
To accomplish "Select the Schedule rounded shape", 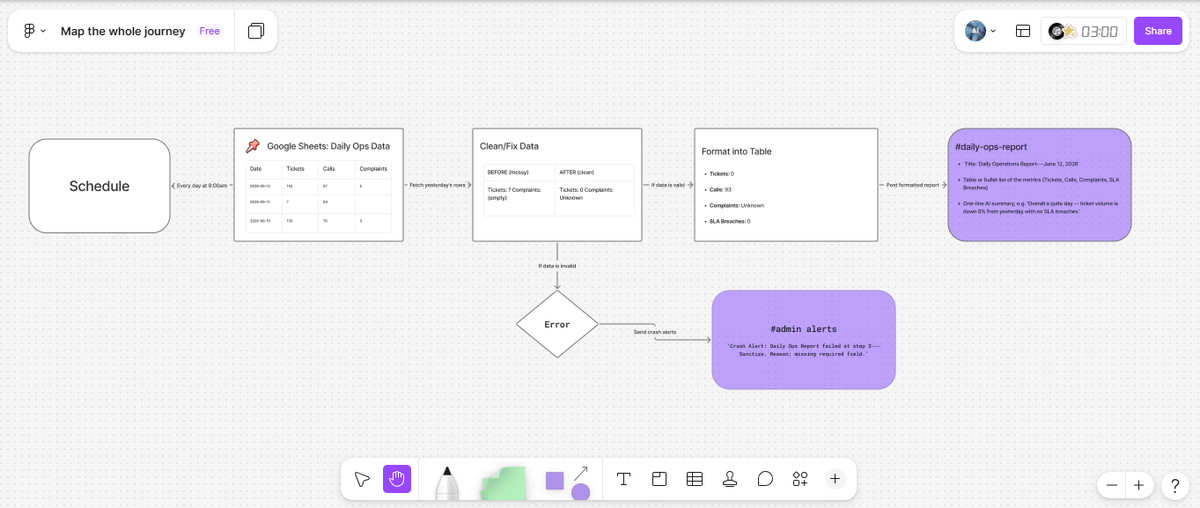I will [x=99, y=186].
